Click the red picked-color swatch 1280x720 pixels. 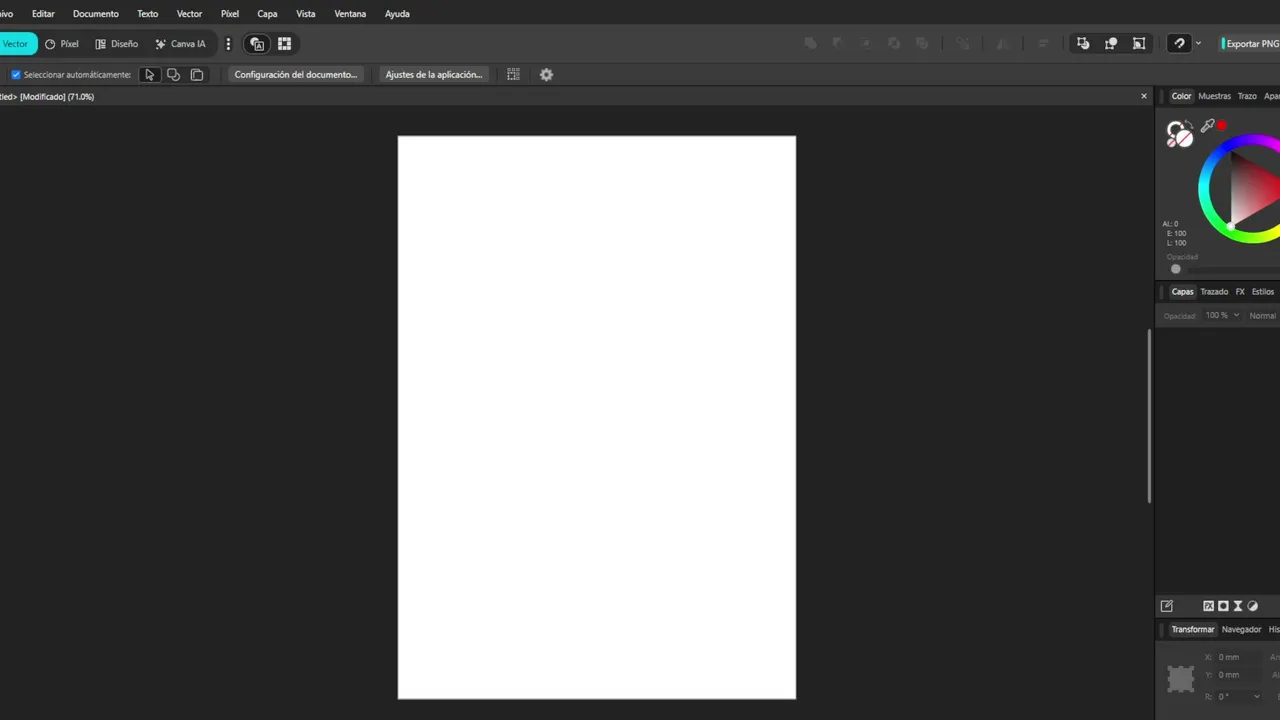[1221, 126]
